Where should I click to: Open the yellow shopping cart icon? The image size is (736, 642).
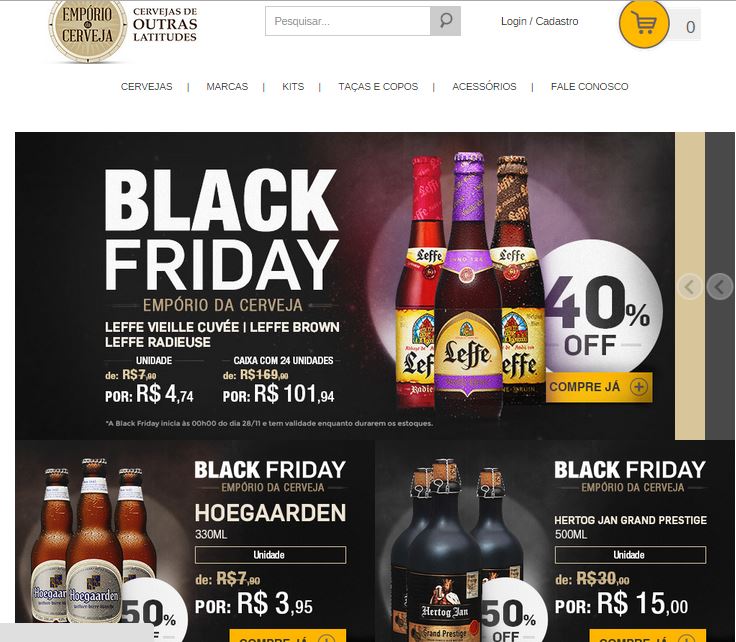click(644, 23)
